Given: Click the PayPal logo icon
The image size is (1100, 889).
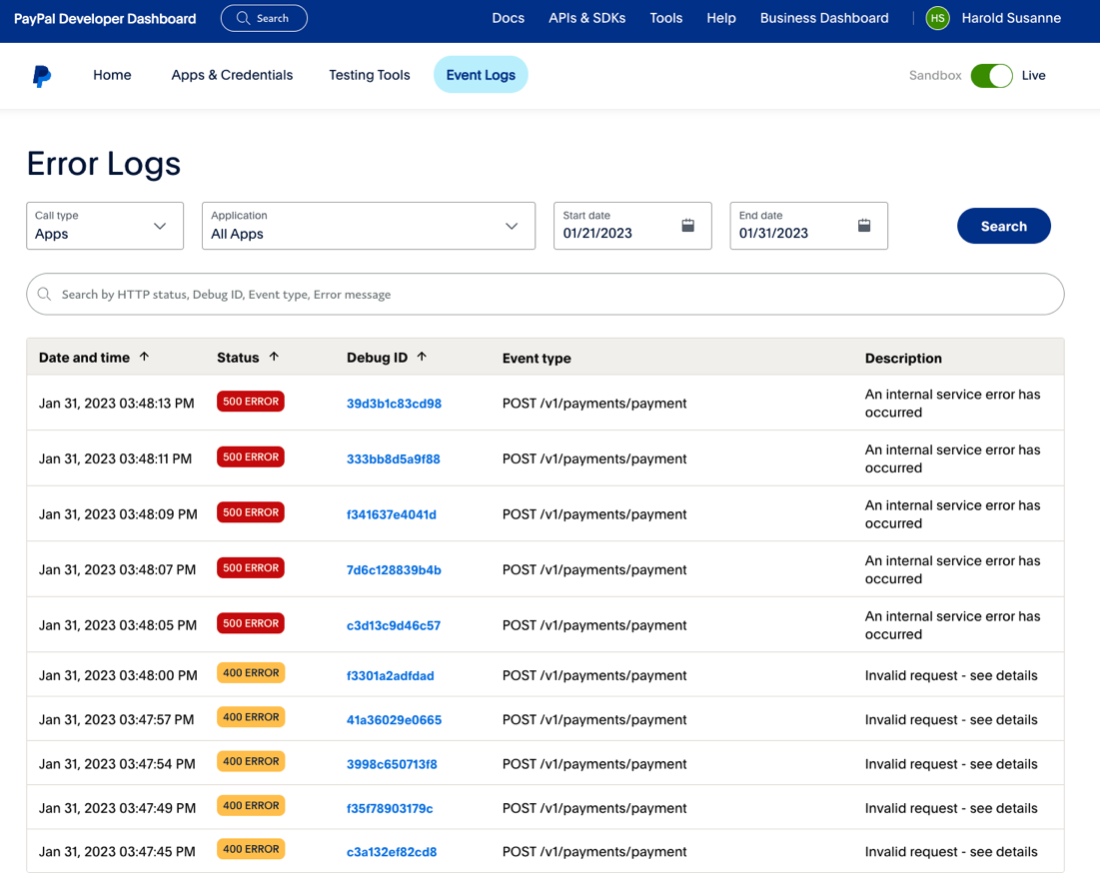Looking at the screenshot, I should click(x=41, y=76).
